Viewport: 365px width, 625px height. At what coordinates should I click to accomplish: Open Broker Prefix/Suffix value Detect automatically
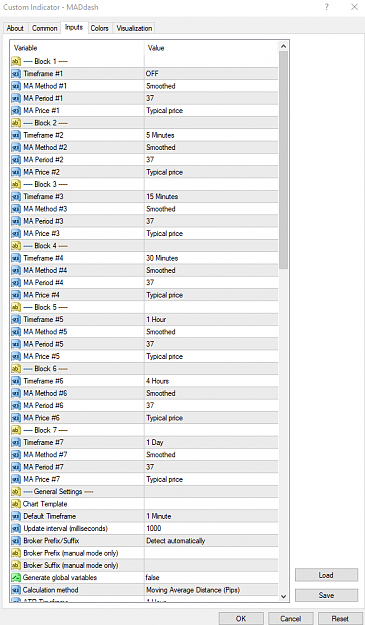click(211, 541)
